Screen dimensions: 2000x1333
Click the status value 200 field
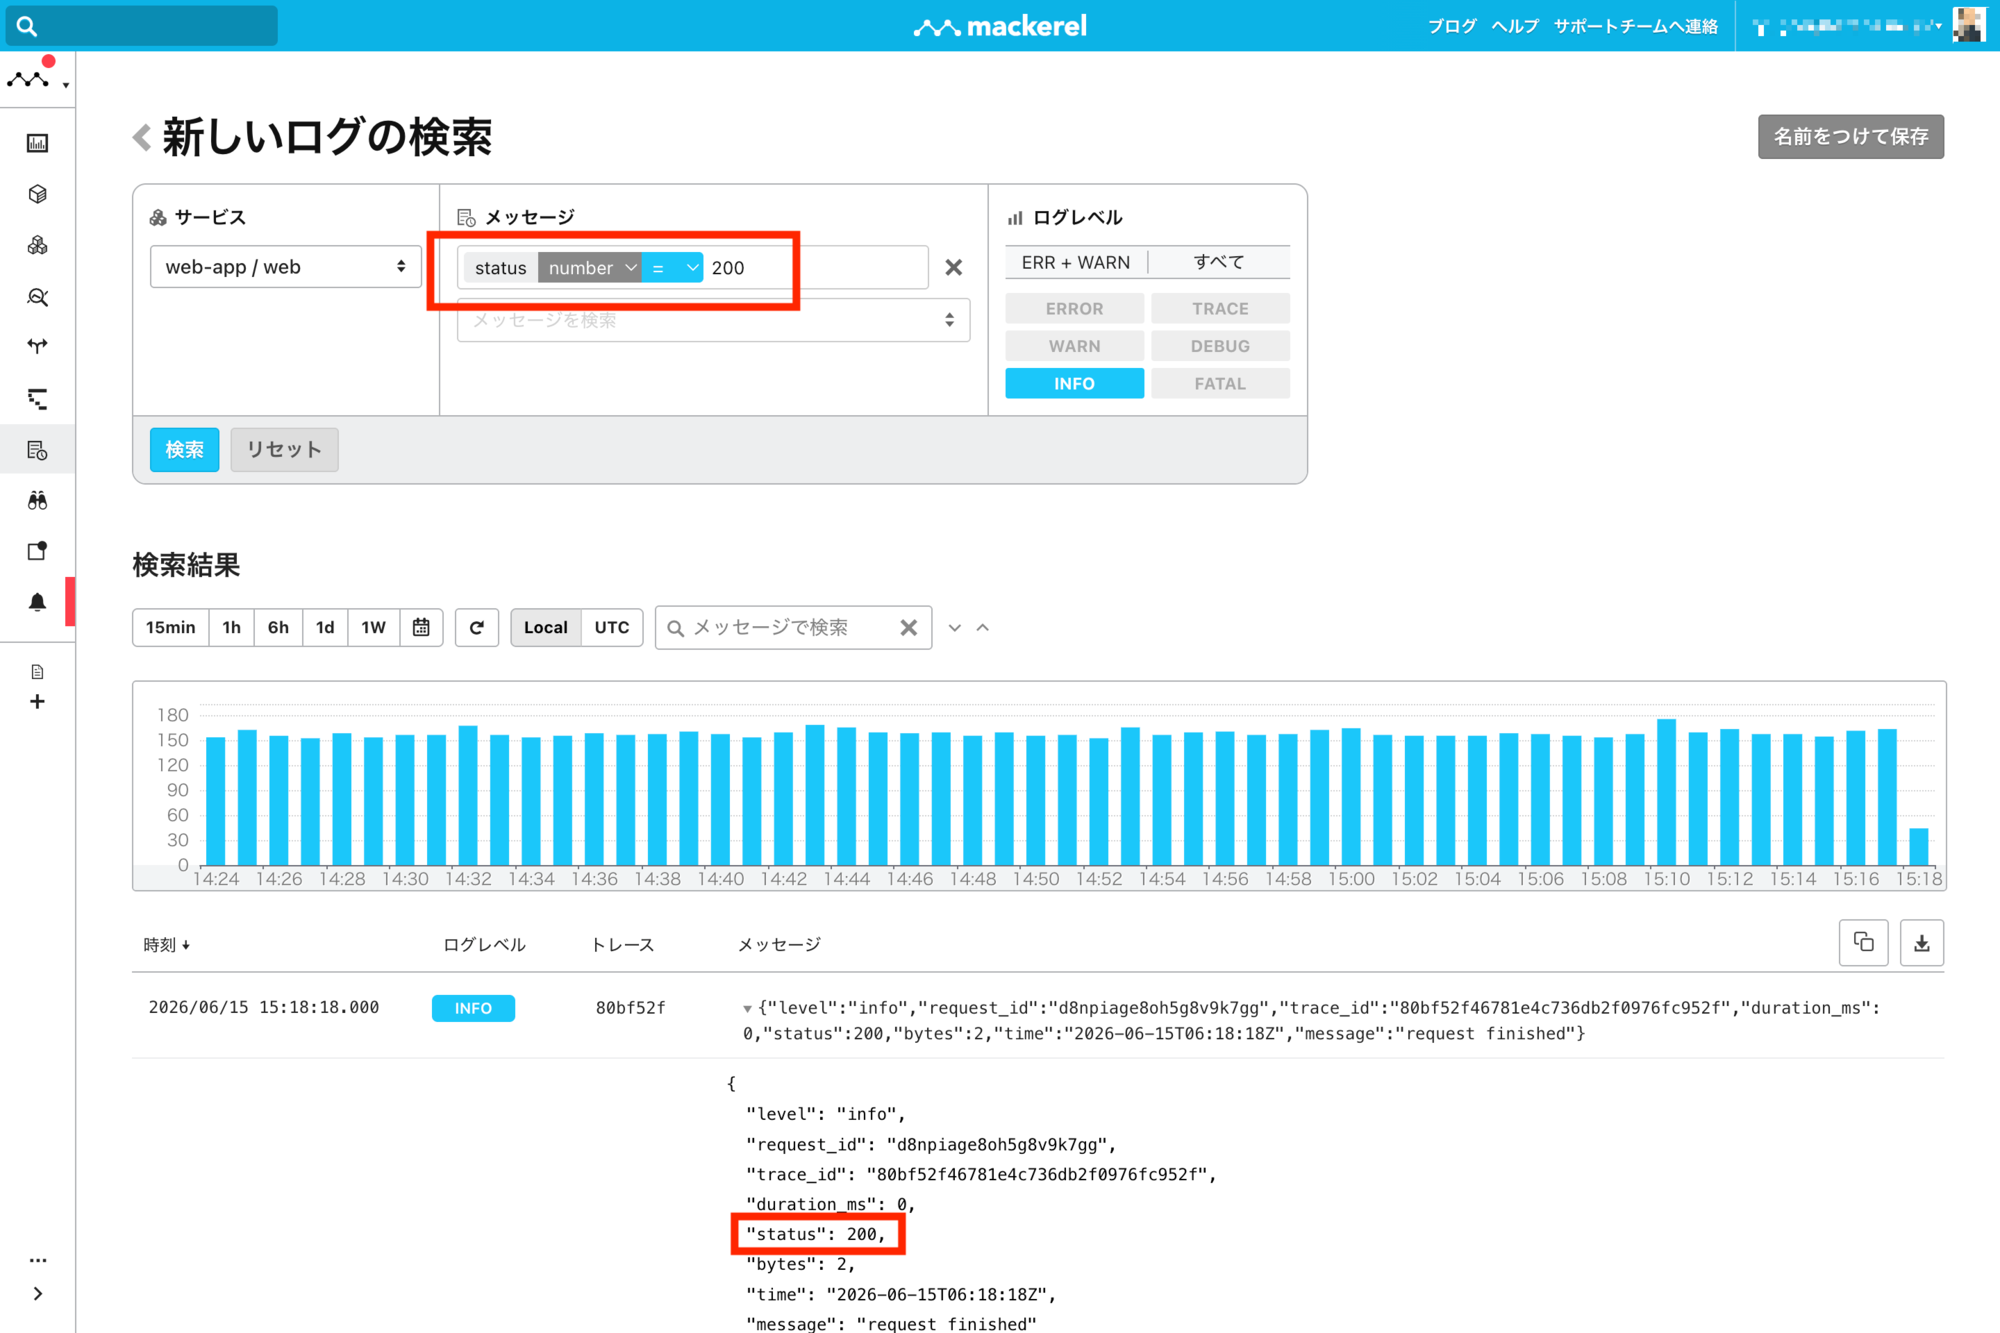[815, 268]
